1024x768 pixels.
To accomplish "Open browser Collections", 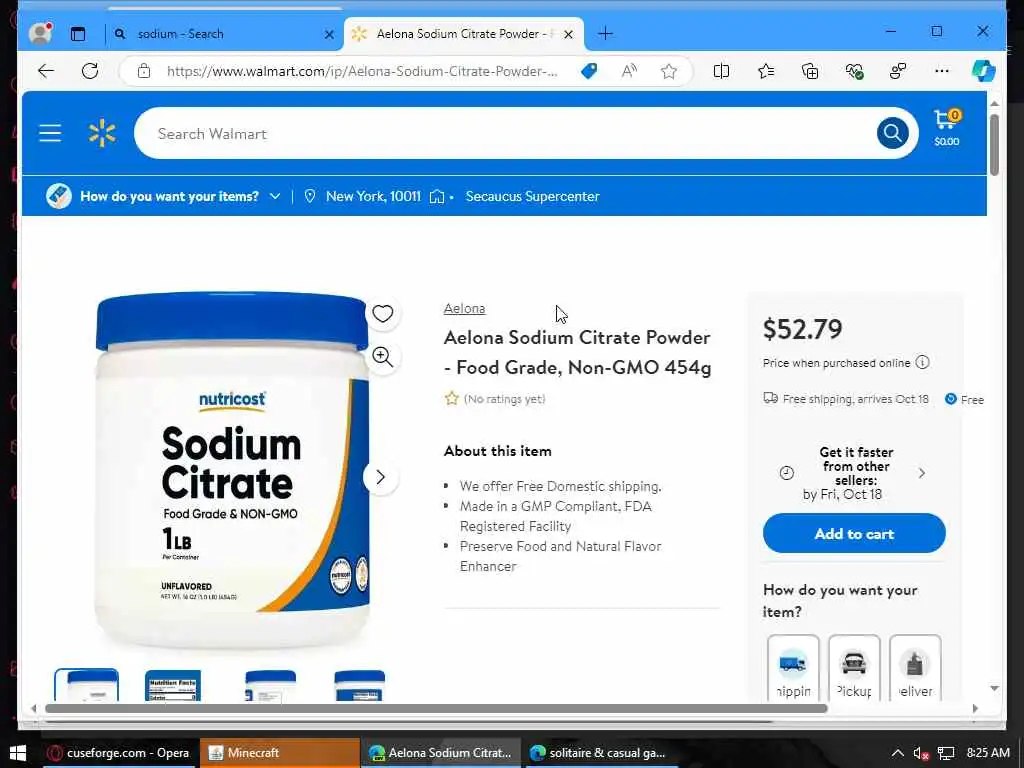I will (x=810, y=71).
